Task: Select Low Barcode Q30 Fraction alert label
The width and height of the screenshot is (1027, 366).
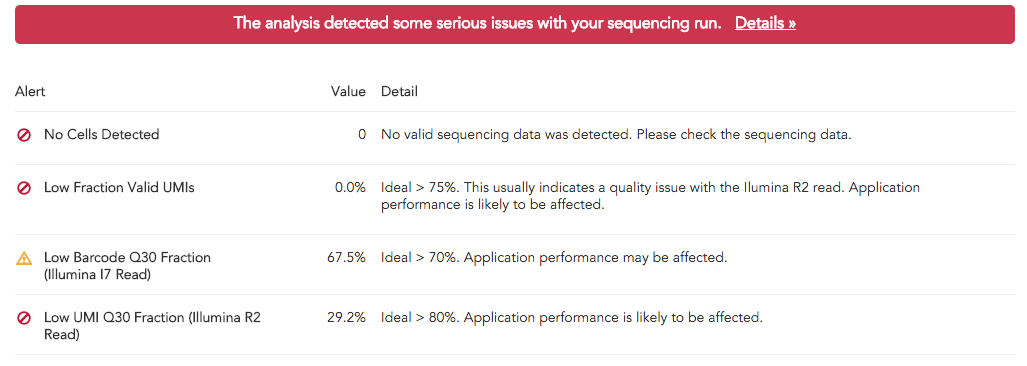Action: click(127, 266)
